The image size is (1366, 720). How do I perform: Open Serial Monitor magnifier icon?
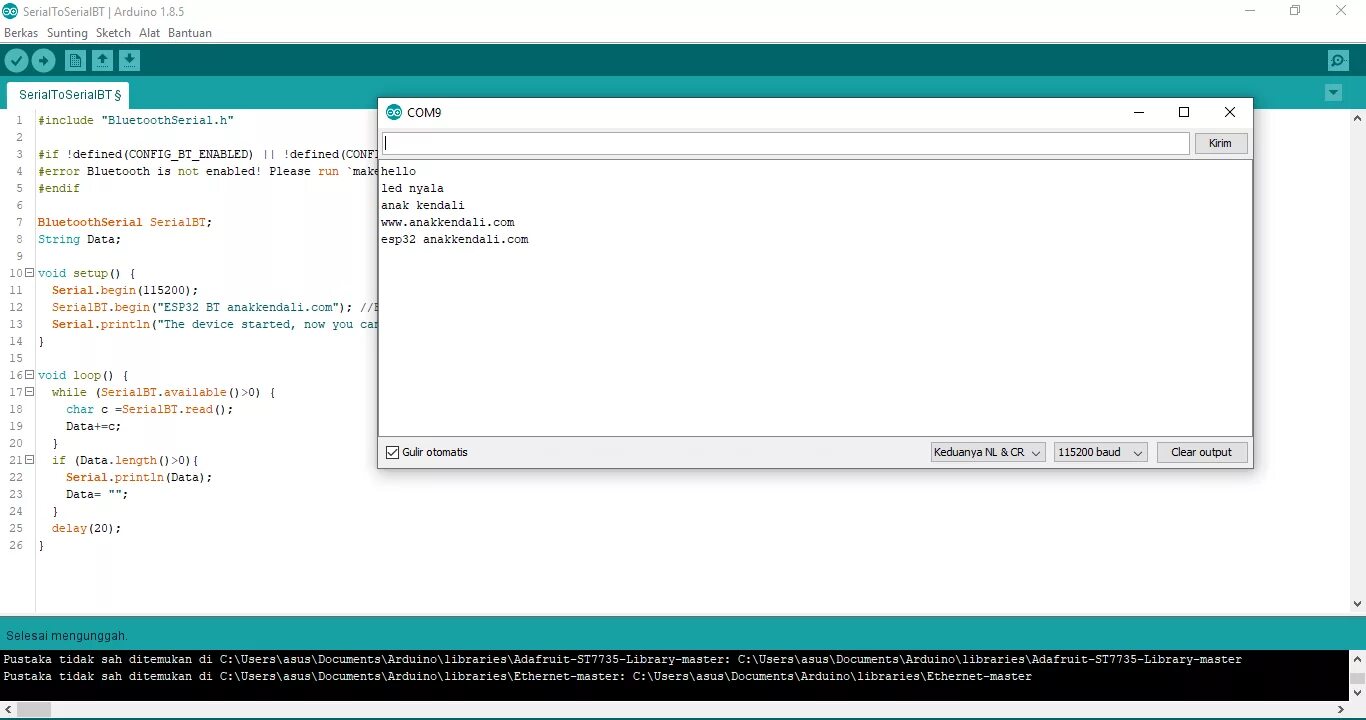pyautogui.click(x=1338, y=61)
